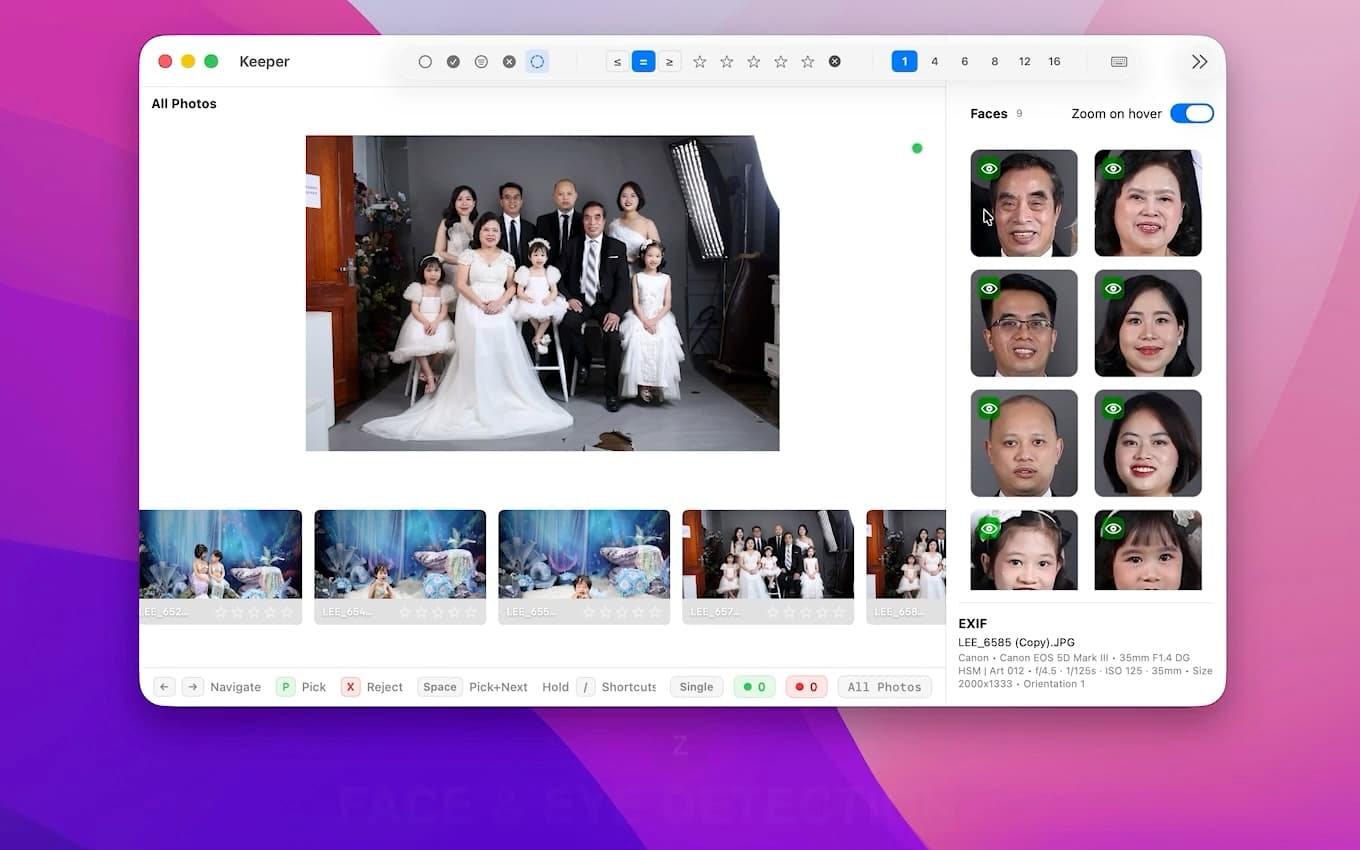Turn off the Zoom on hover switch

point(1192,113)
